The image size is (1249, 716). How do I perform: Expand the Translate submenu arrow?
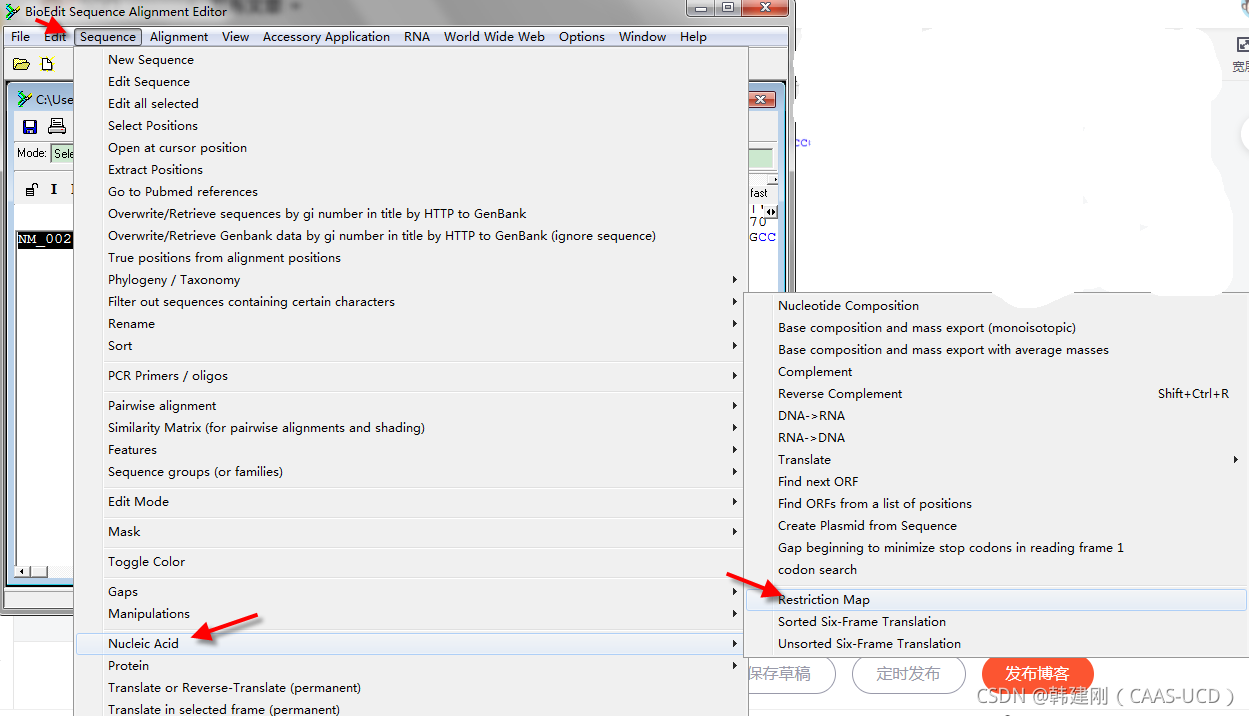(x=1237, y=460)
